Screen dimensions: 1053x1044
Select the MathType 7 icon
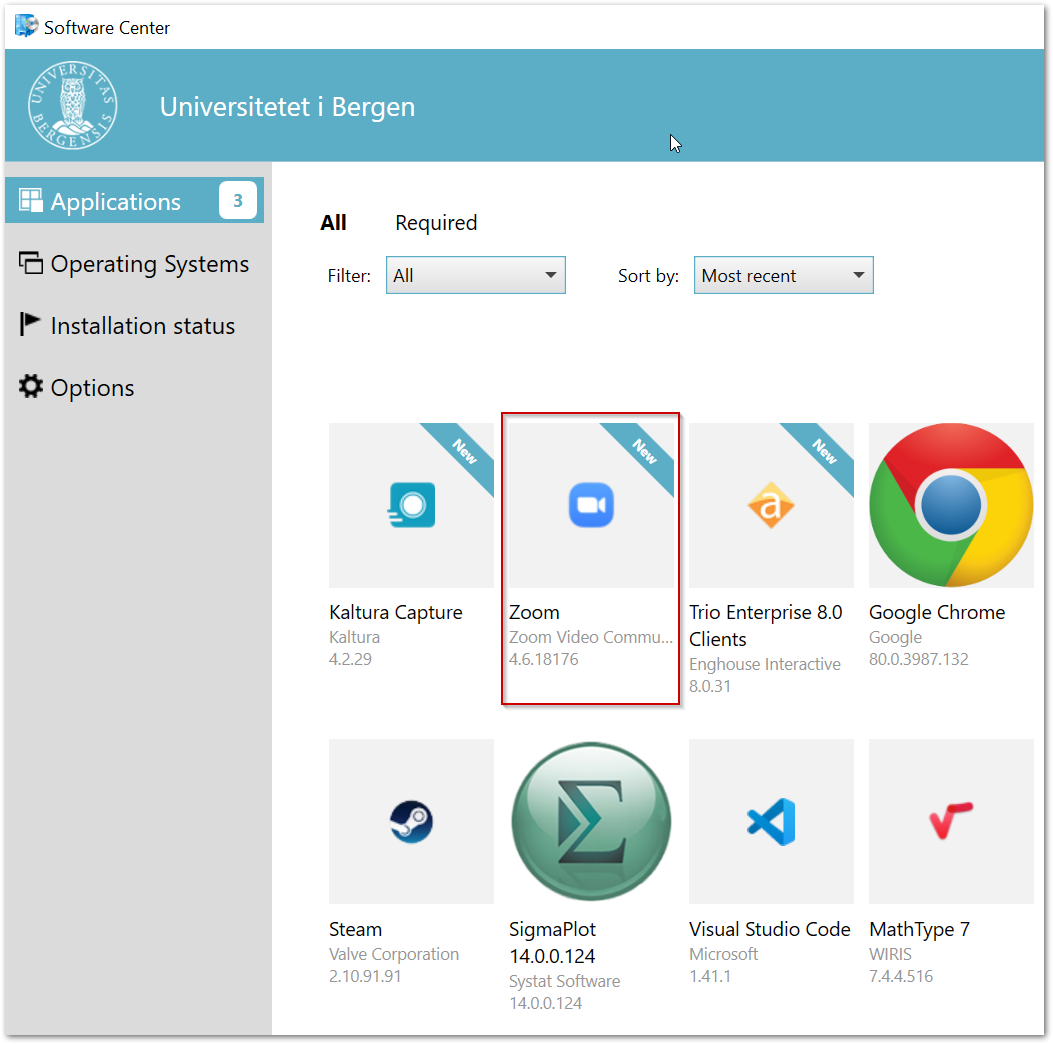pyautogui.click(x=951, y=822)
